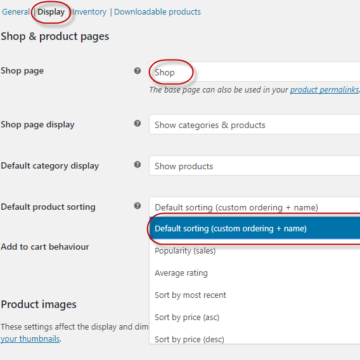Click the Shop page display label
Image resolution: width=360 pixels, height=360 pixels.
(x=38, y=125)
